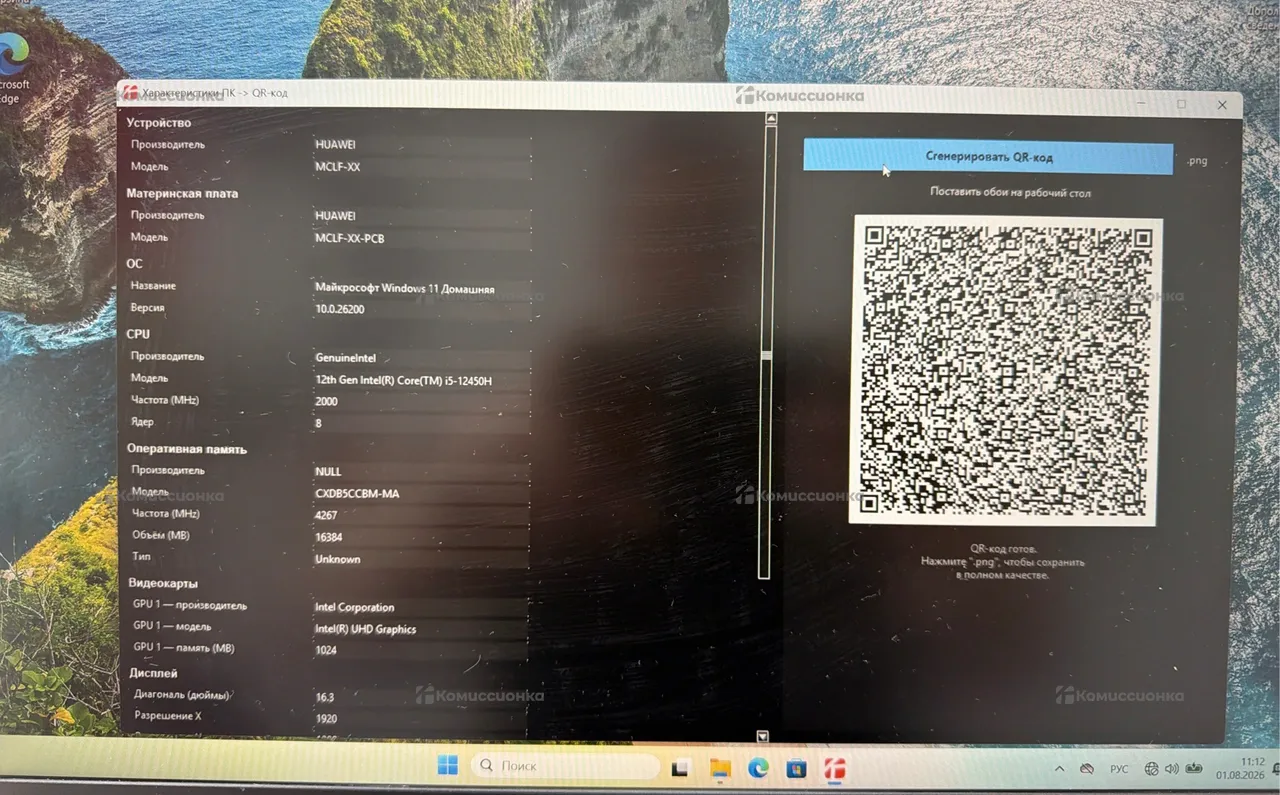1280x795 pixels.
Task: Click the cloud sync icon in the system tray
Action: coord(1087,769)
